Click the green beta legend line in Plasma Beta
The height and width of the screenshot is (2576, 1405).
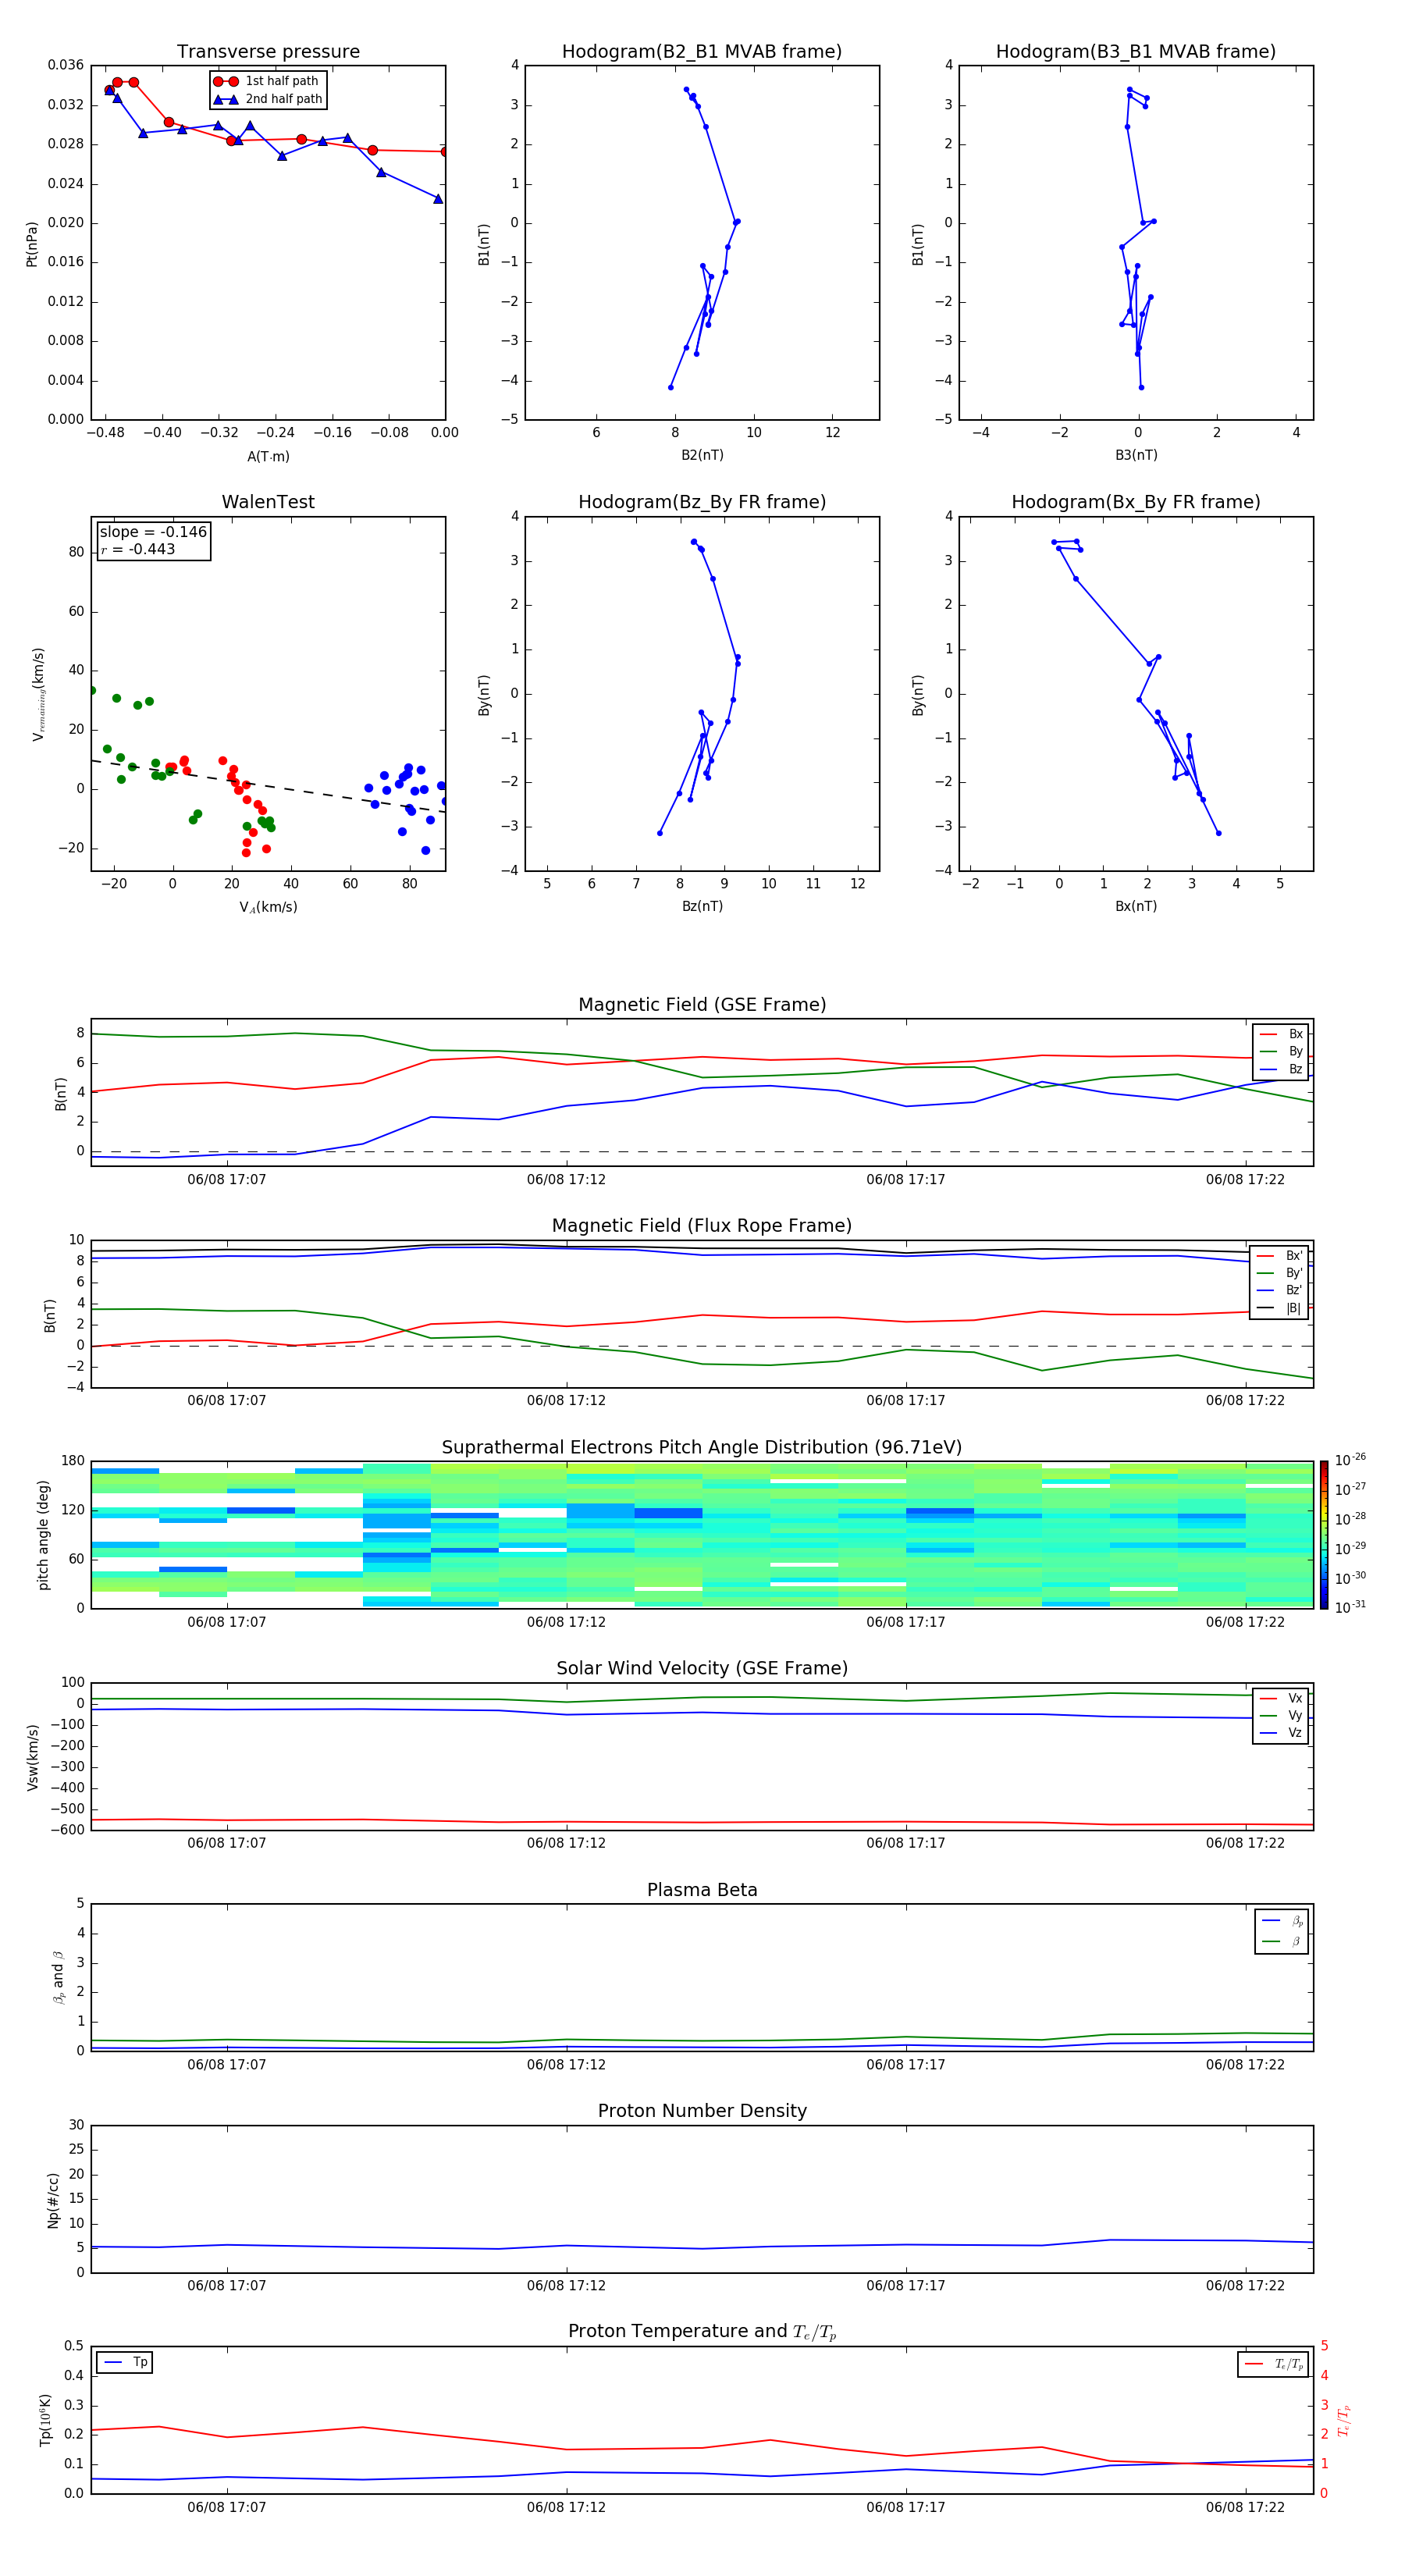pos(1270,1941)
